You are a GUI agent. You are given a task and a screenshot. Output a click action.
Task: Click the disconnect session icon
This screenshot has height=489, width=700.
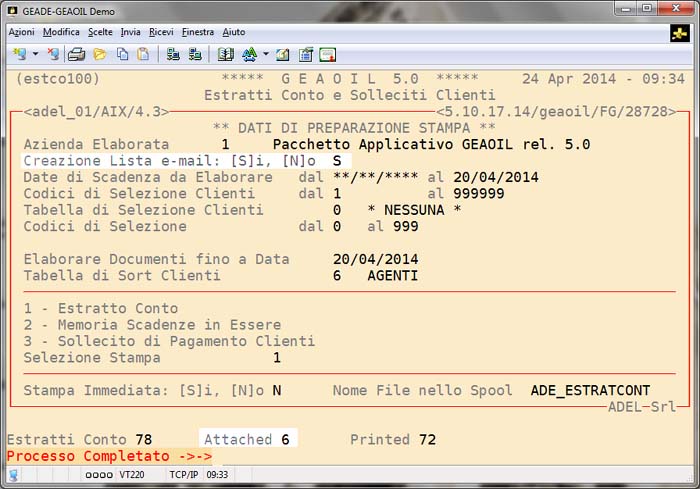tap(53, 54)
